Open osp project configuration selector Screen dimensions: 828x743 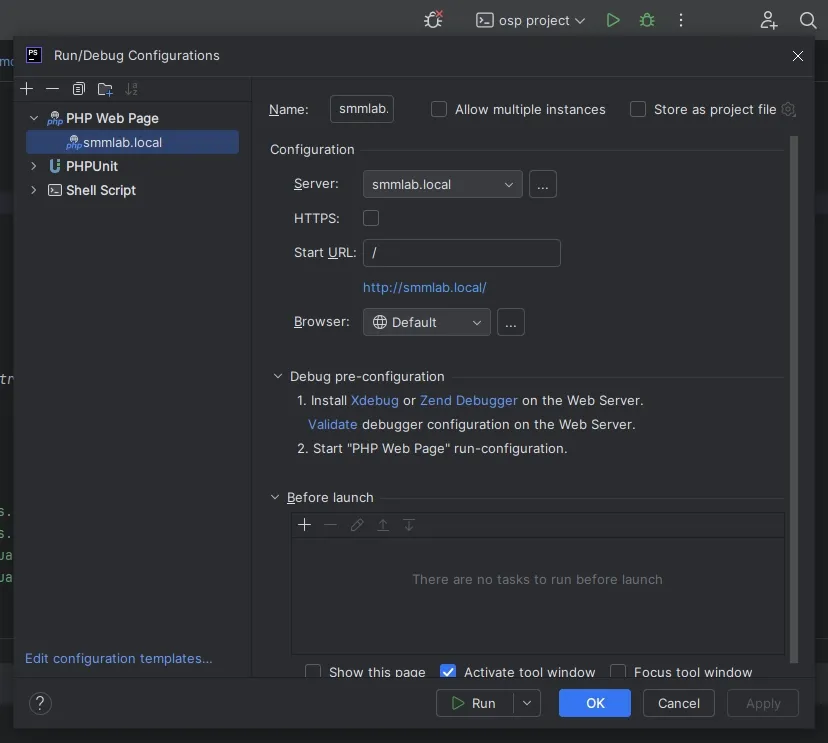(531, 21)
